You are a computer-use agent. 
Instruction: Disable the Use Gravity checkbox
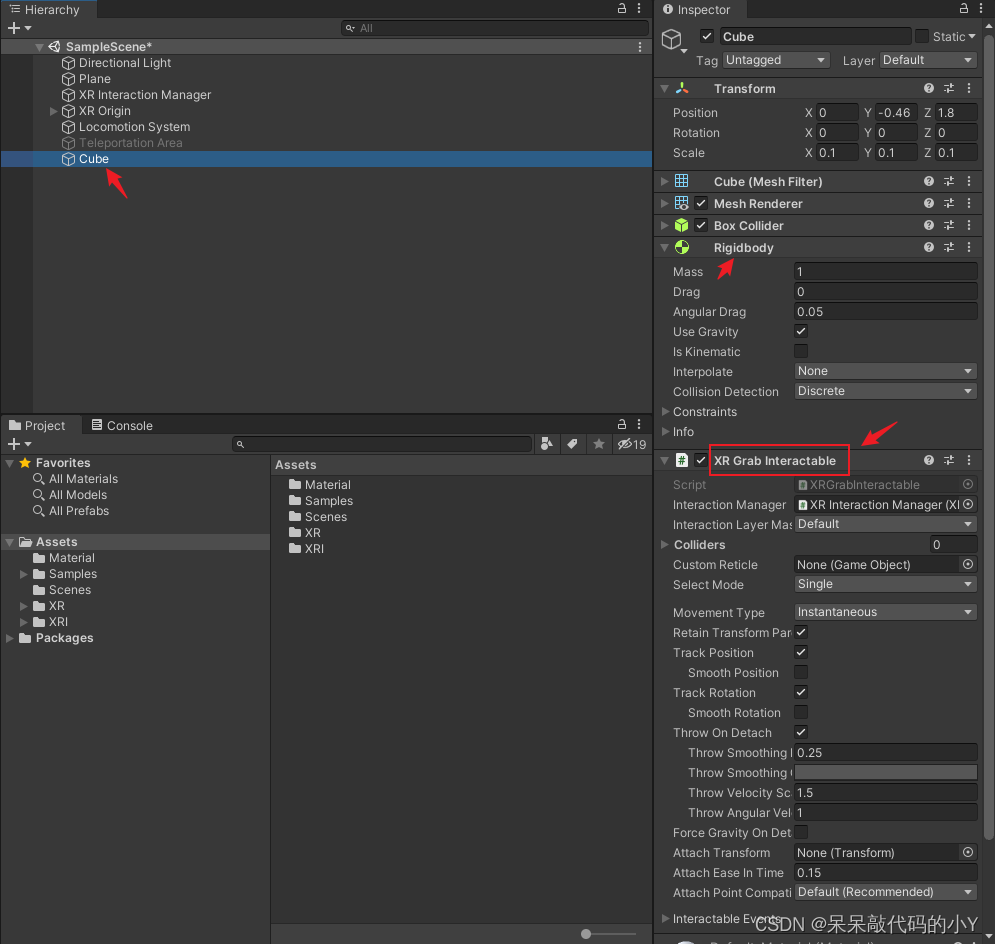tap(801, 331)
